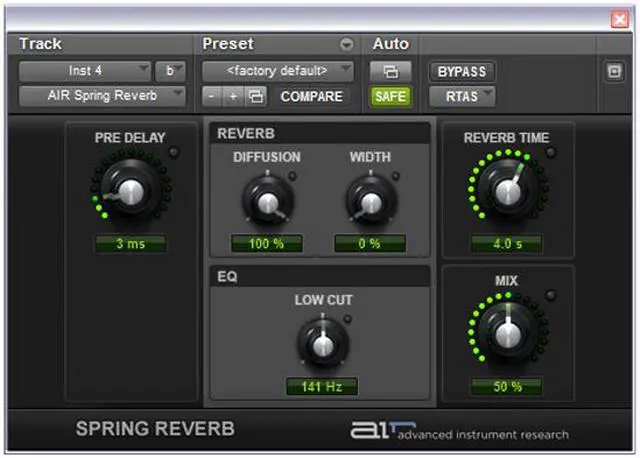Toggle the automation SAFE button

pyautogui.click(x=391, y=96)
